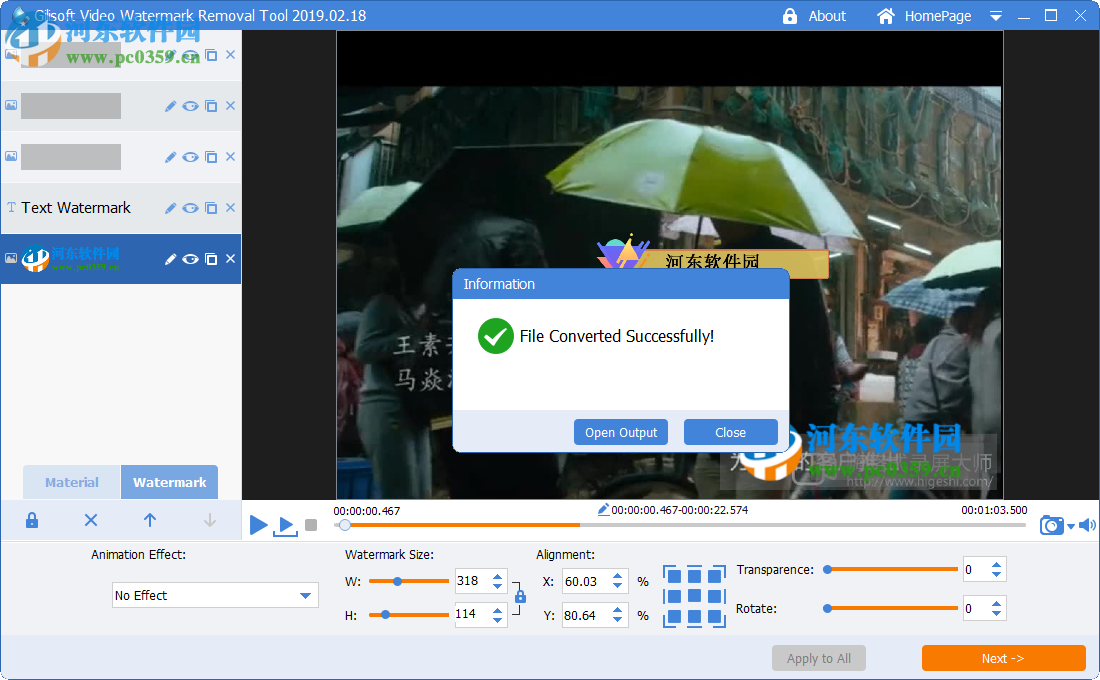Edit the Text Watermark with the pencil icon

tap(169, 207)
